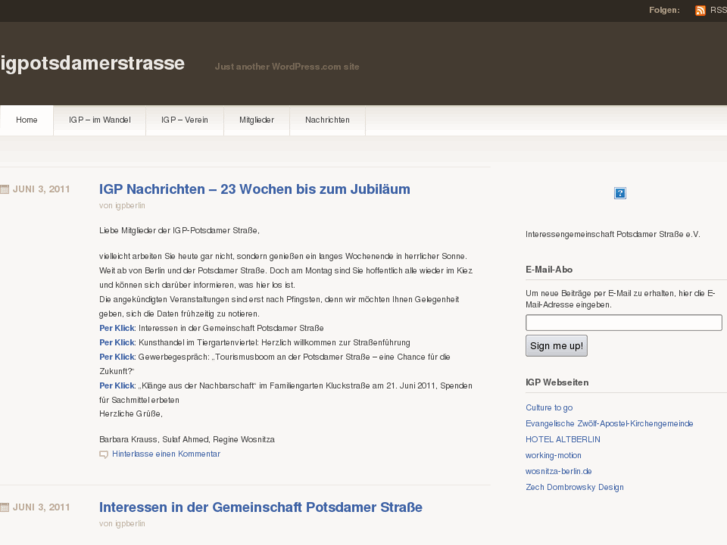The width and height of the screenshot is (727, 545).
Task: Click the IGP Webseiten heading
Action: pos(557,383)
